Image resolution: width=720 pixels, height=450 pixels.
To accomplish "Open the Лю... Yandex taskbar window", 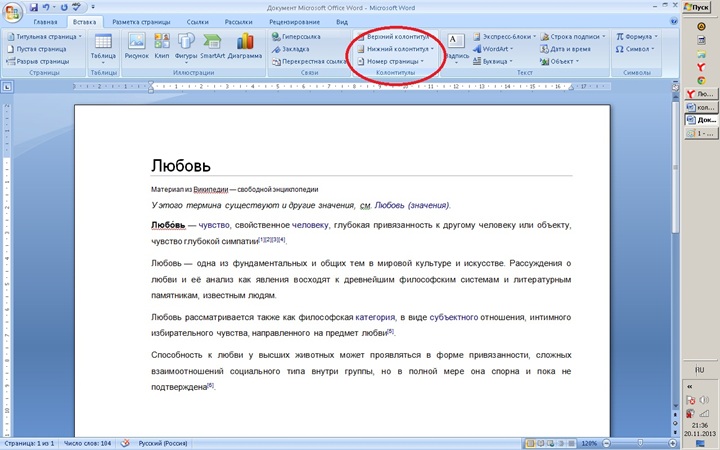I will [x=701, y=94].
